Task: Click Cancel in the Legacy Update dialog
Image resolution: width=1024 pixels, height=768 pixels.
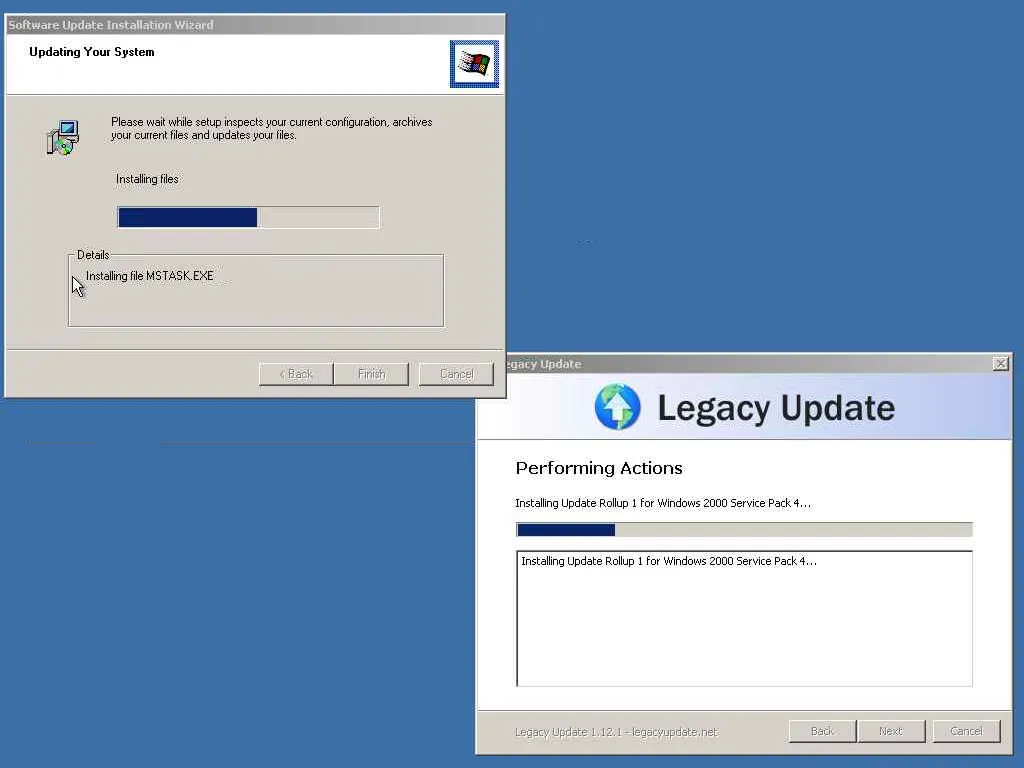Action: point(967,731)
